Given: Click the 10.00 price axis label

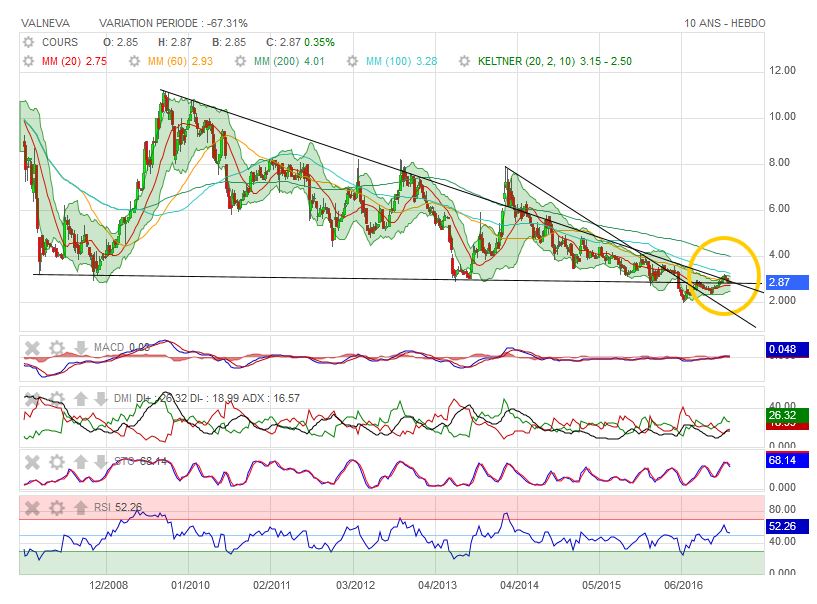Looking at the screenshot, I should point(783,117).
